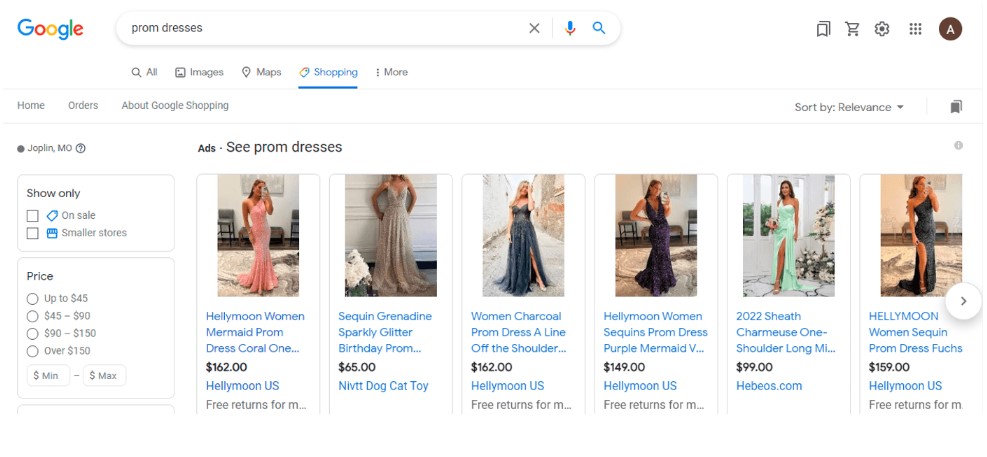The width and height of the screenshot is (987, 457).
Task: Visit Hebeos.com store link
Action: 769,386
